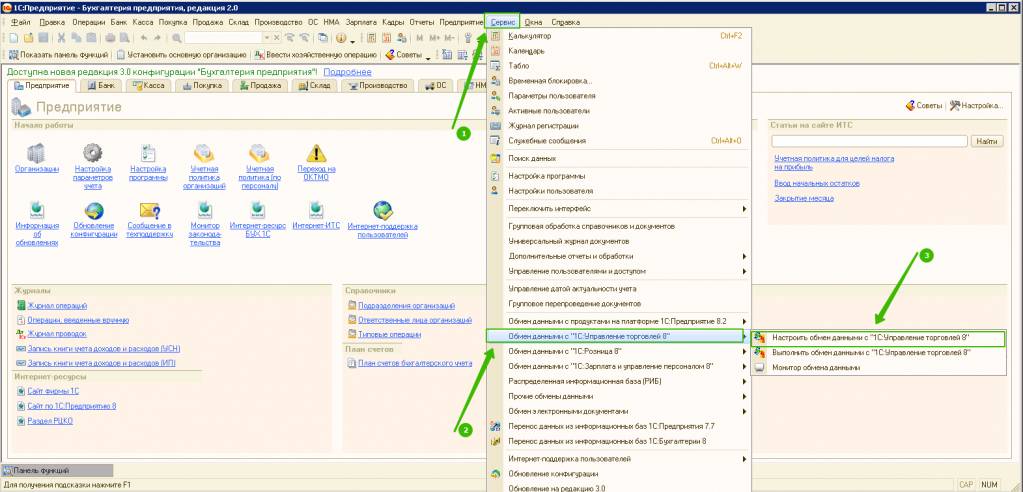The height and width of the screenshot is (492, 1023).
Task: Switch to the Производство tab
Action: (378, 85)
